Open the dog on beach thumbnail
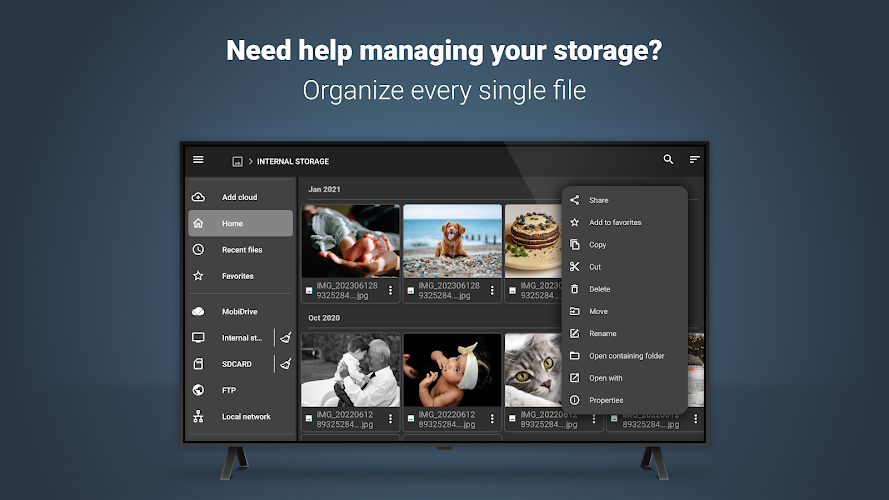This screenshot has width=889, height=500. [452, 241]
